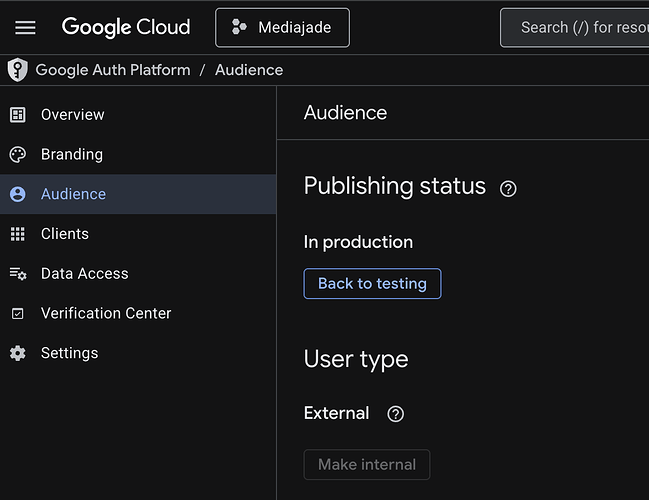Click the Clients grid icon
This screenshot has width=649, height=500.
(x=18, y=234)
